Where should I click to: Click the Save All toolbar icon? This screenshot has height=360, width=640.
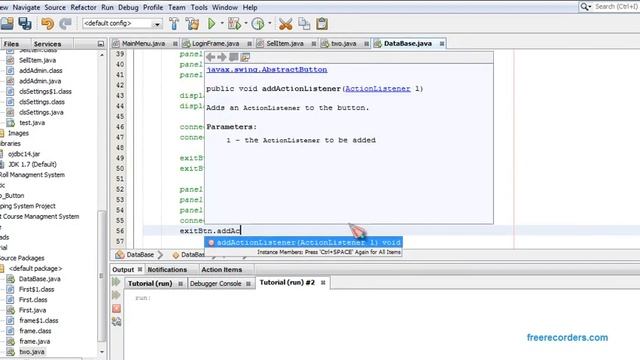click(25, 24)
